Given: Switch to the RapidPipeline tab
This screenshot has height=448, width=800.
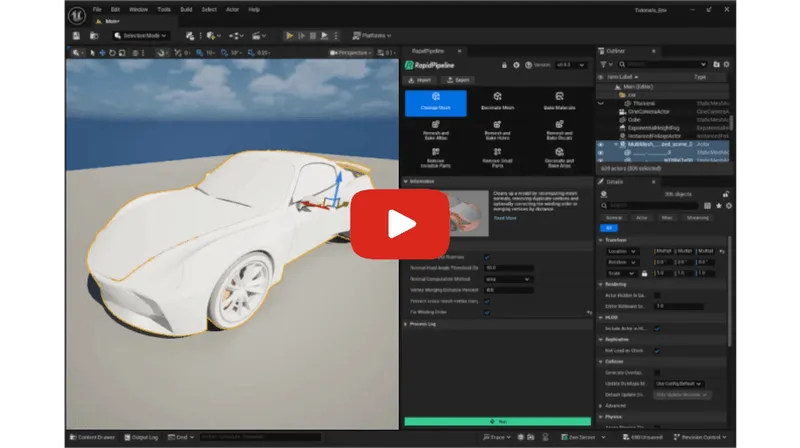Looking at the screenshot, I should pos(429,51).
